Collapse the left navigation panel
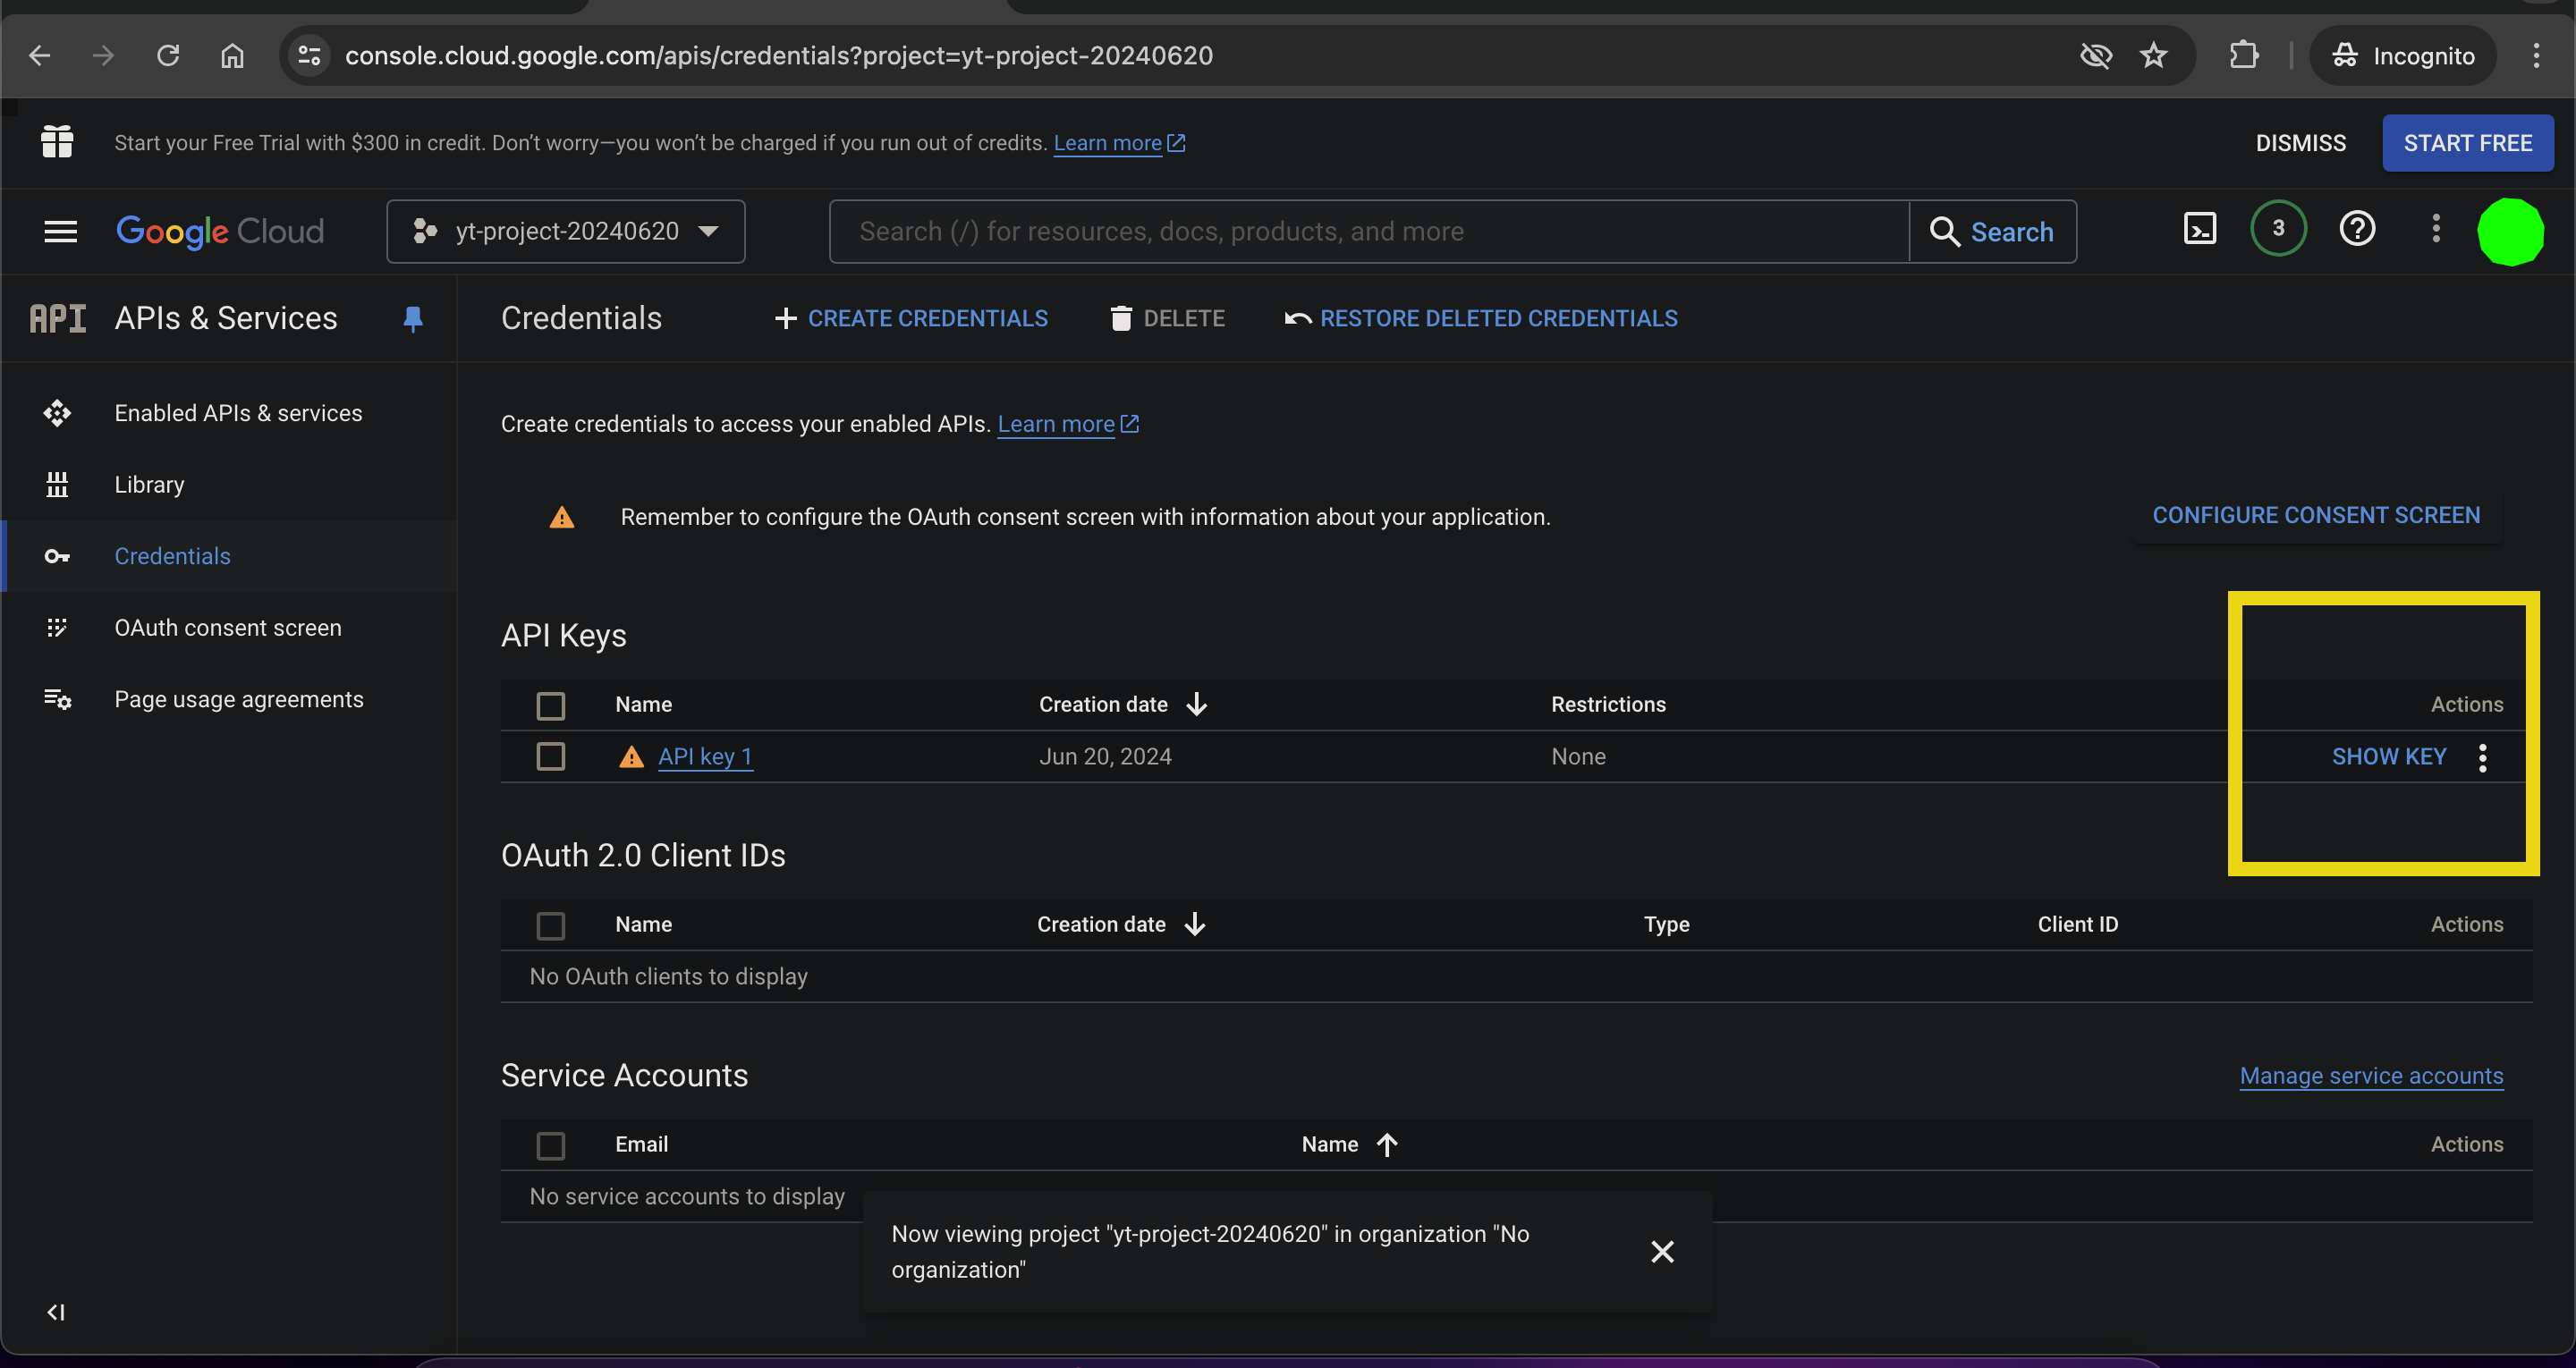2576x1368 pixels. (x=56, y=1313)
